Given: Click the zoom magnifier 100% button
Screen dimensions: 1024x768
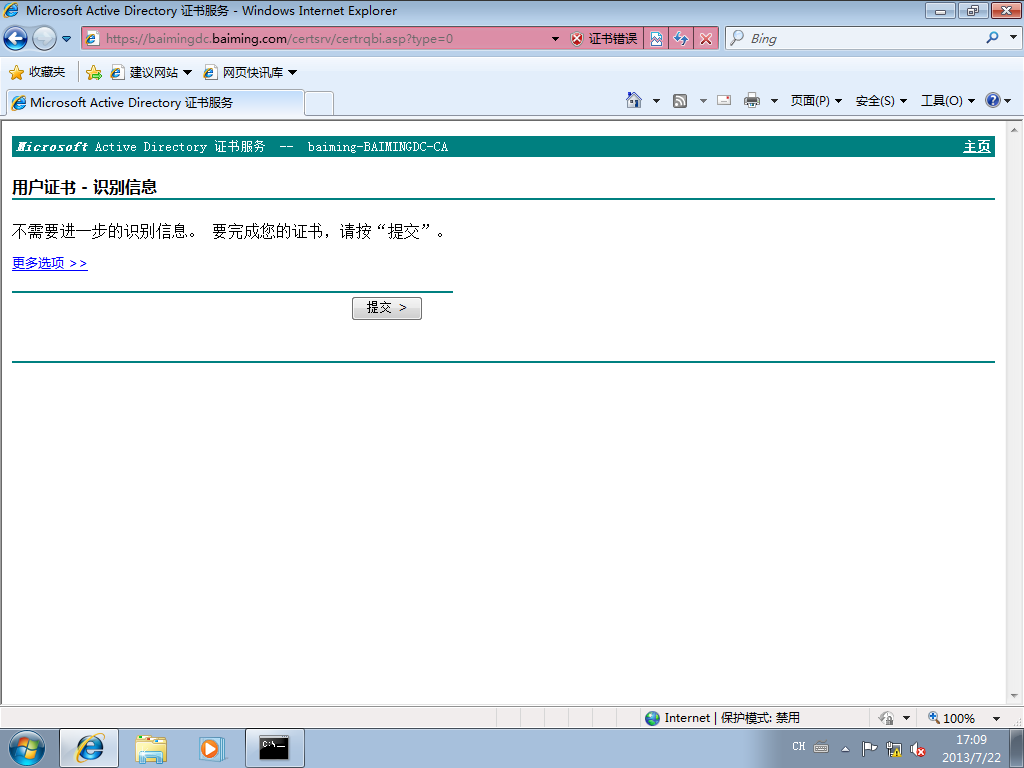Looking at the screenshot, I should pyautogui.click(x=952, y=718).
